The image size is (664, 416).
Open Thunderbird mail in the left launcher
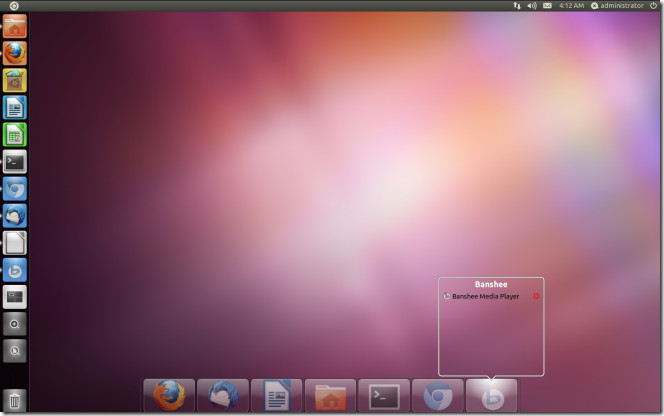click(15, 216)
